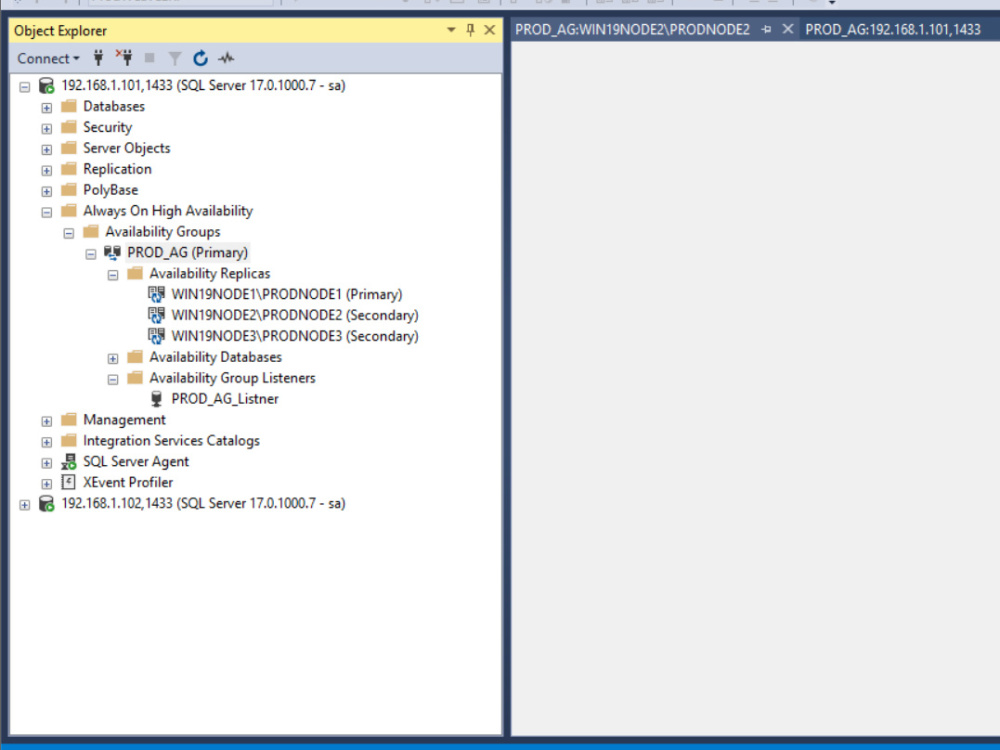The image size is (1000, 750).
Task: Select 192.168.1.101,1433 server label
Action: 203,85
